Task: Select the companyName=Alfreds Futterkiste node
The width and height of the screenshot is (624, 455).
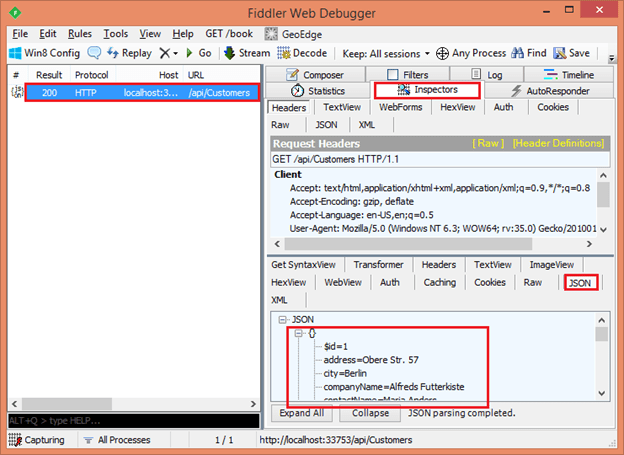Action: (x=394, y=387)
